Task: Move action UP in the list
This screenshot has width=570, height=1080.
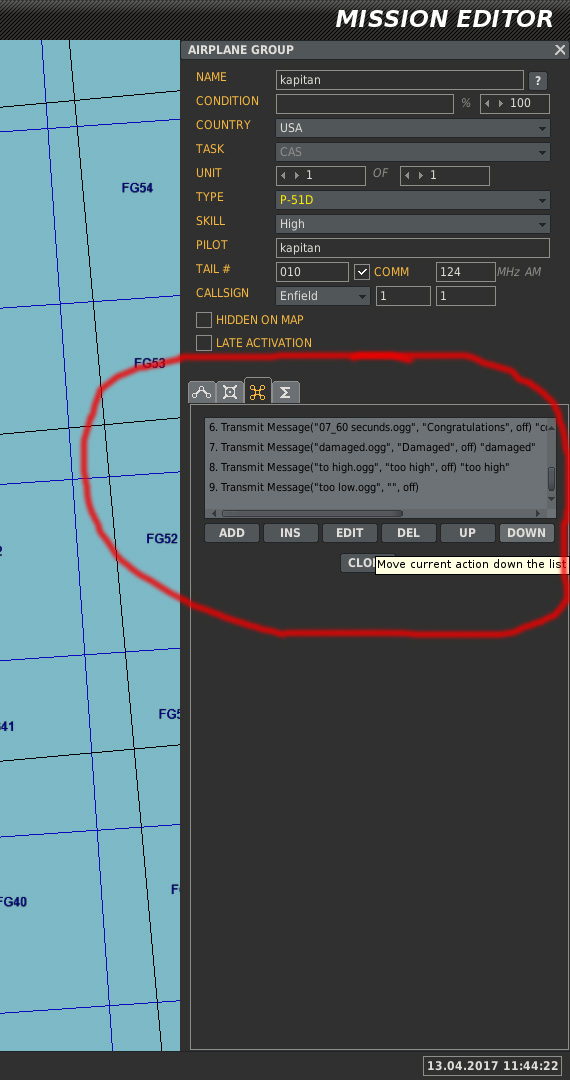Action: (467, 533)
